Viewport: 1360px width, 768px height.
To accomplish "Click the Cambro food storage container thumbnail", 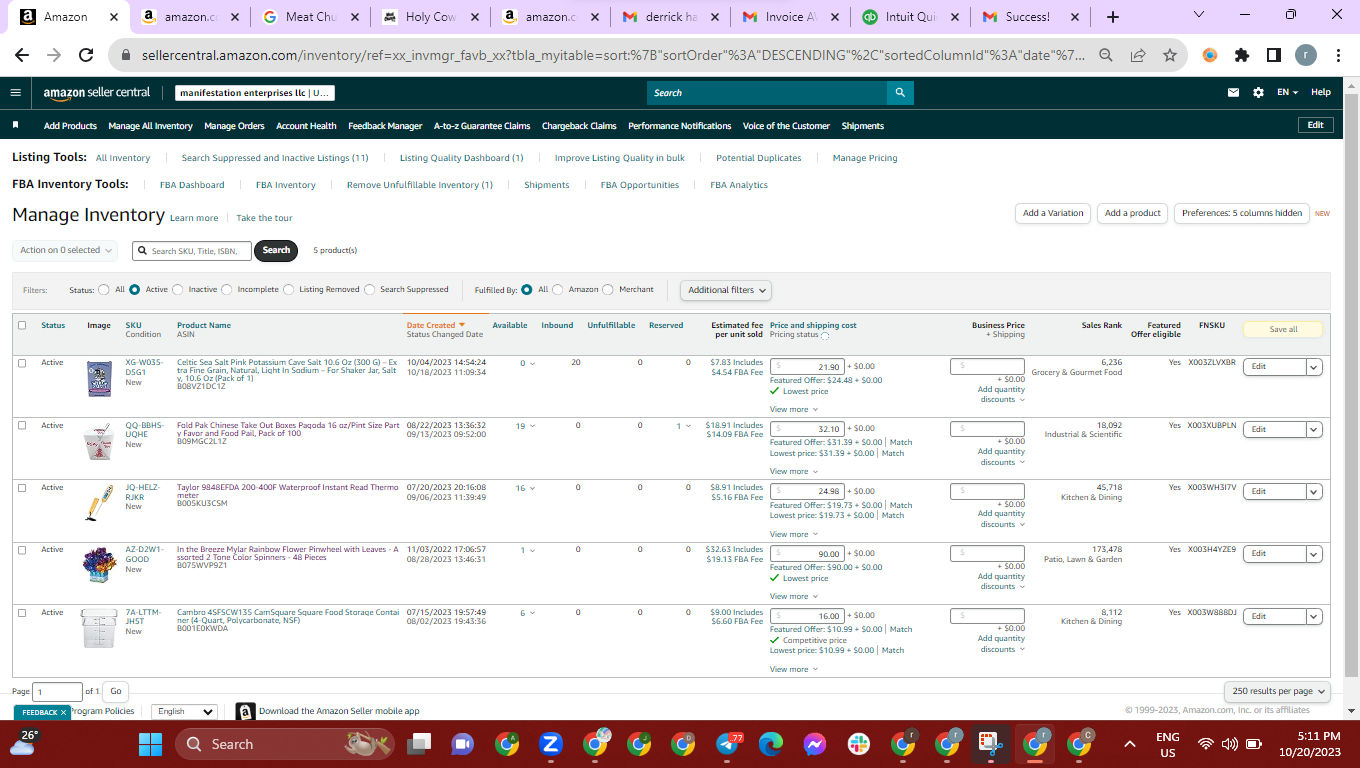I will (x=99, y=628).
